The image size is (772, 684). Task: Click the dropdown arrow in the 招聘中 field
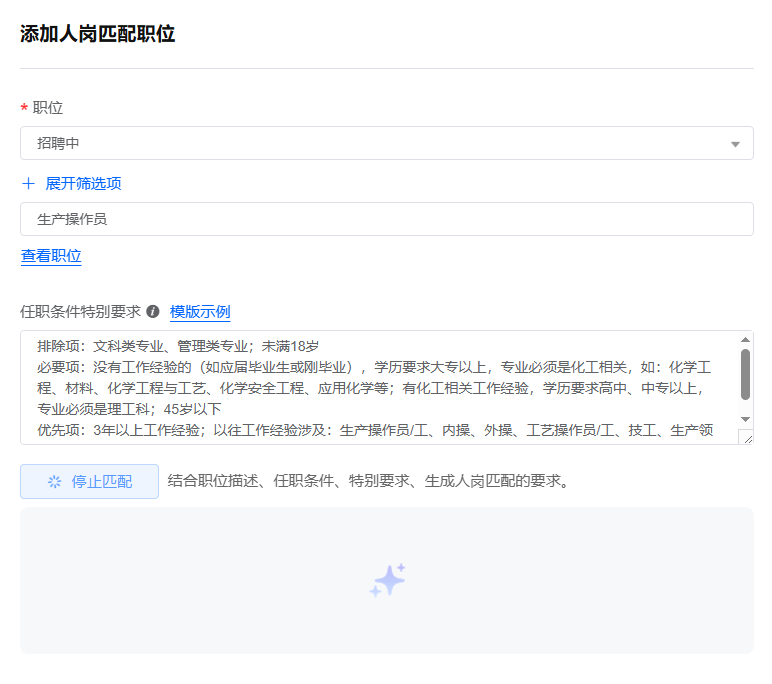[735, 144]
